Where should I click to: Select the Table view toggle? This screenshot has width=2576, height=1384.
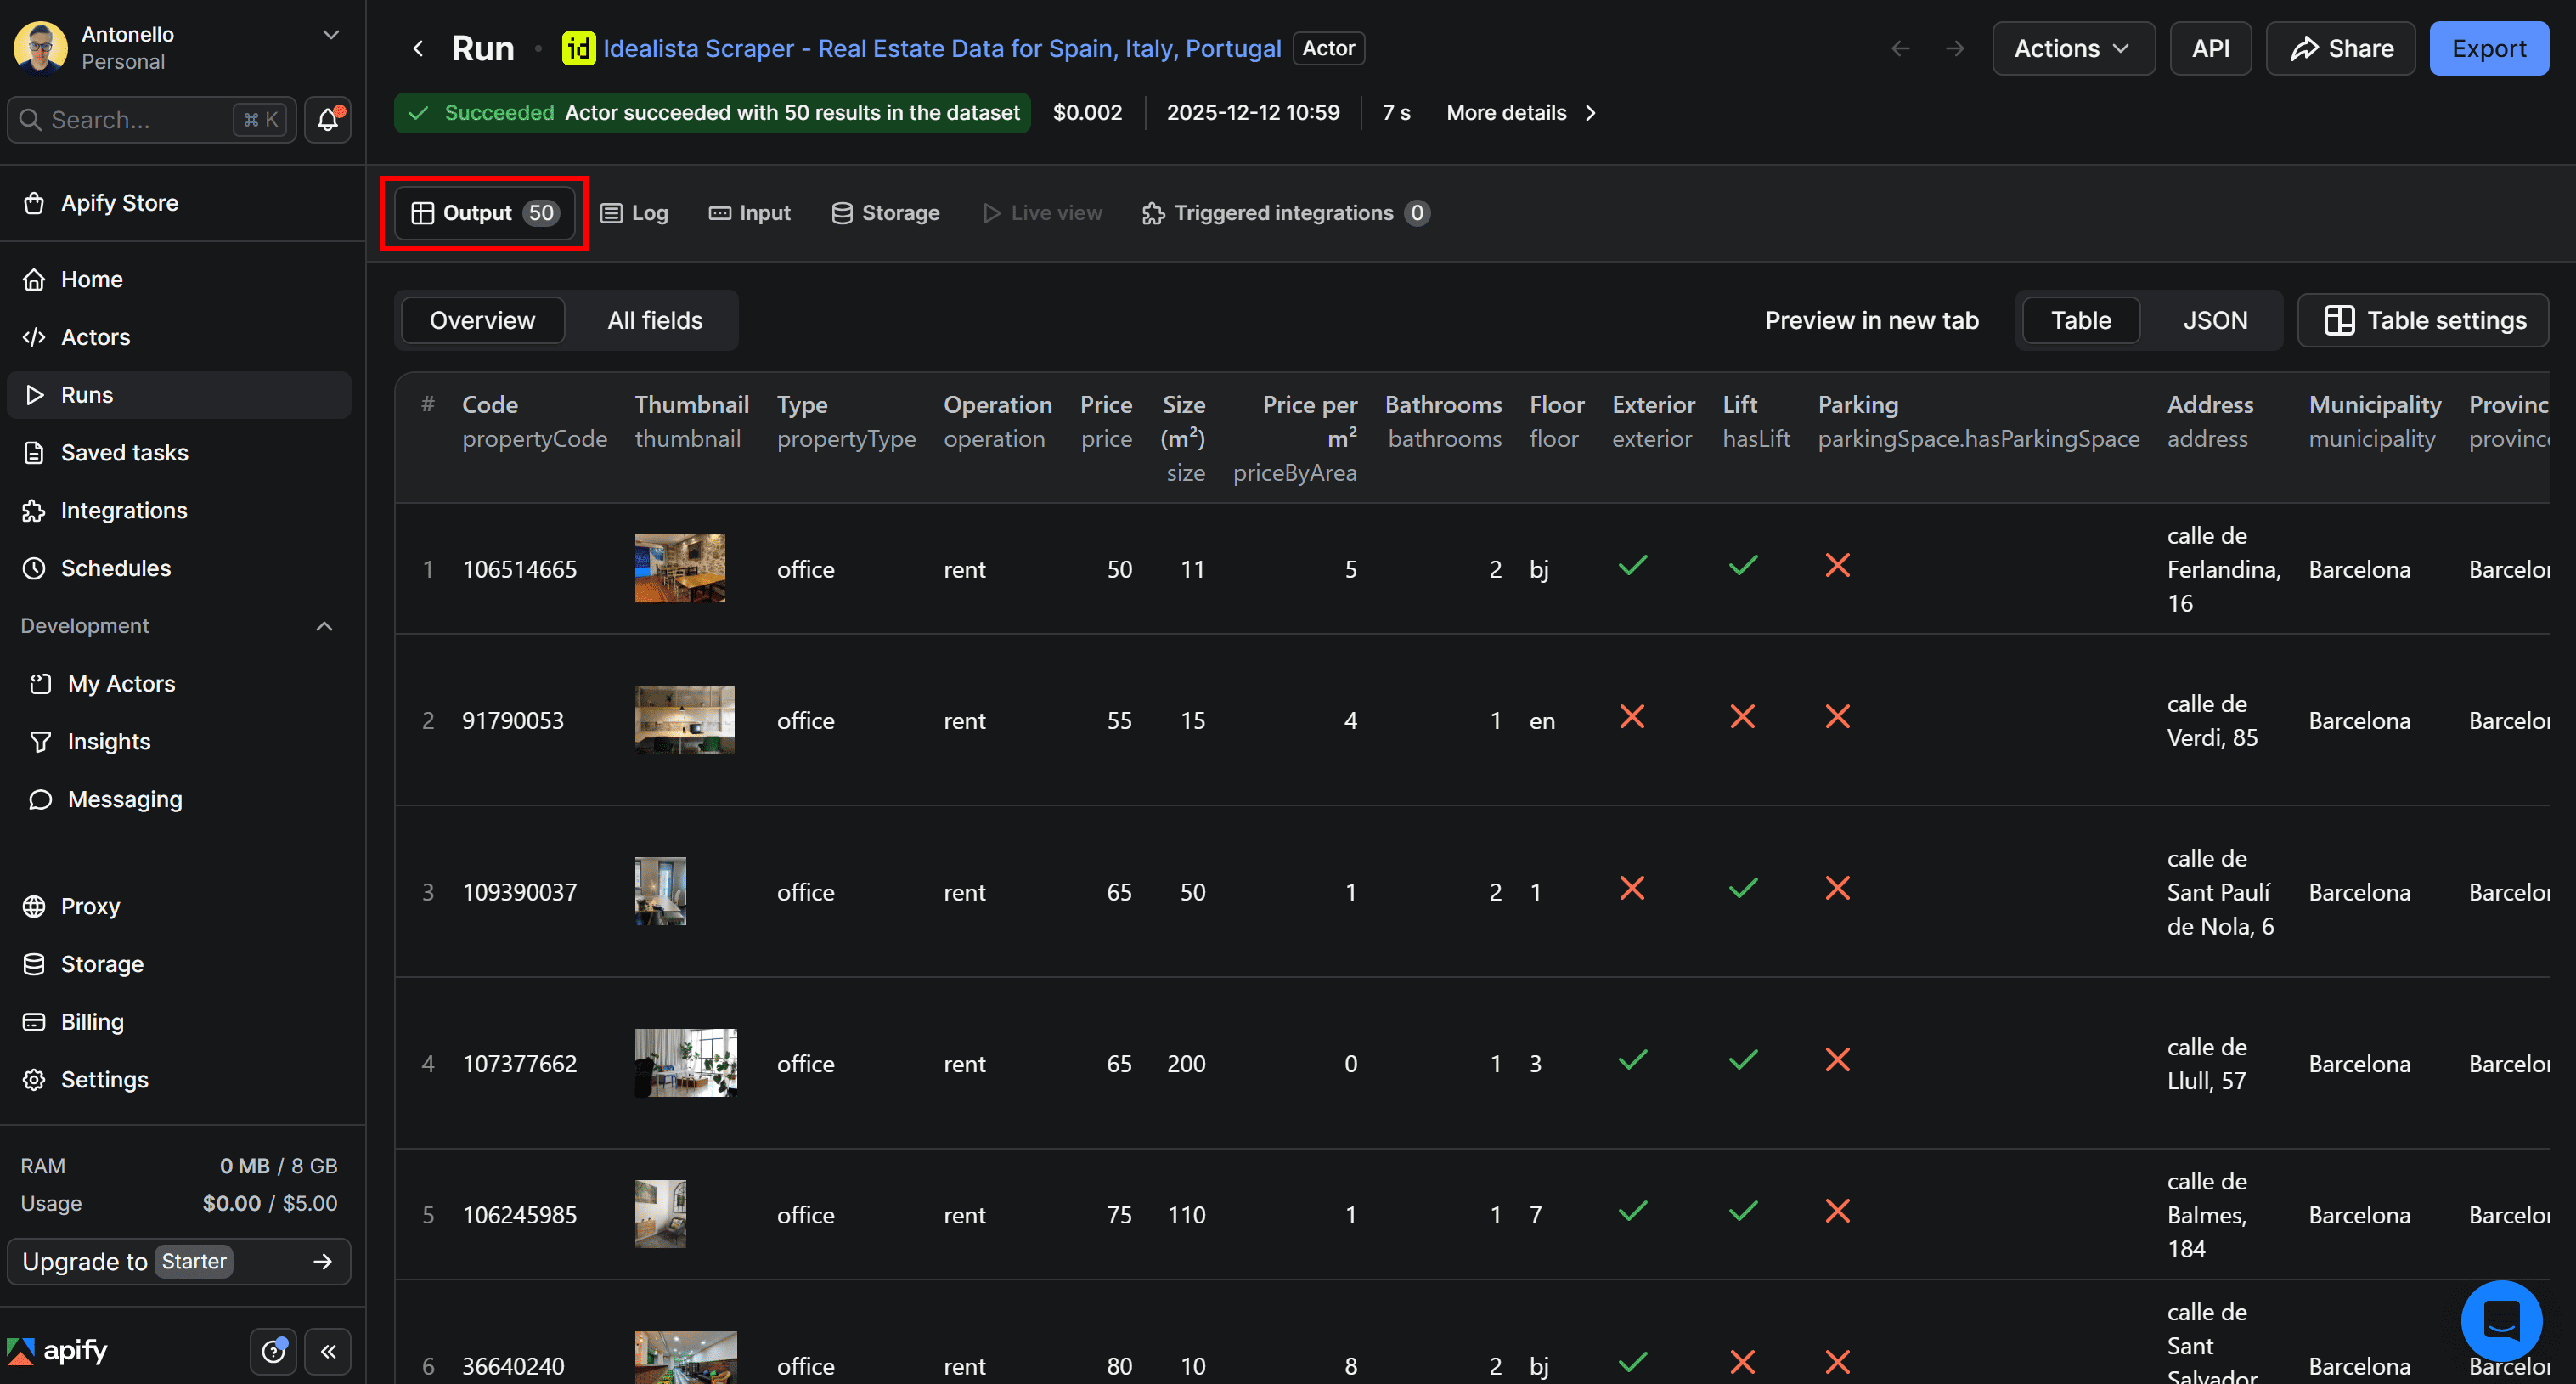(x=2080, y=320)
